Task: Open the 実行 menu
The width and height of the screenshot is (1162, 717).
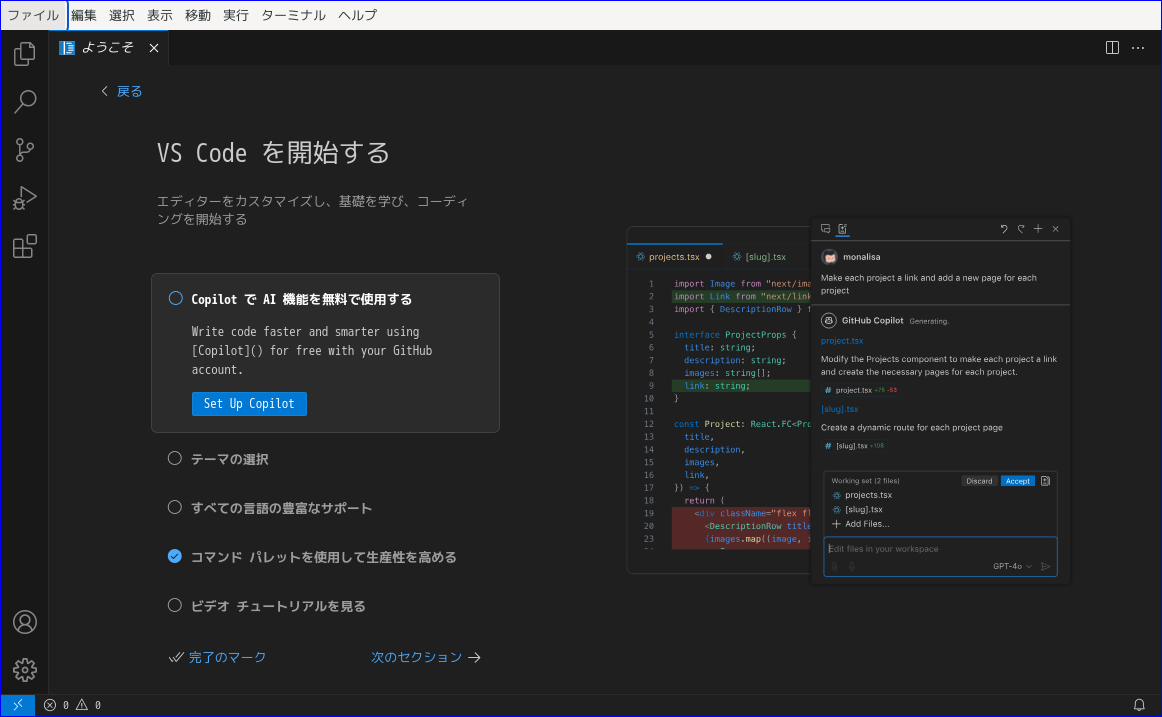Action: (236, 15)
